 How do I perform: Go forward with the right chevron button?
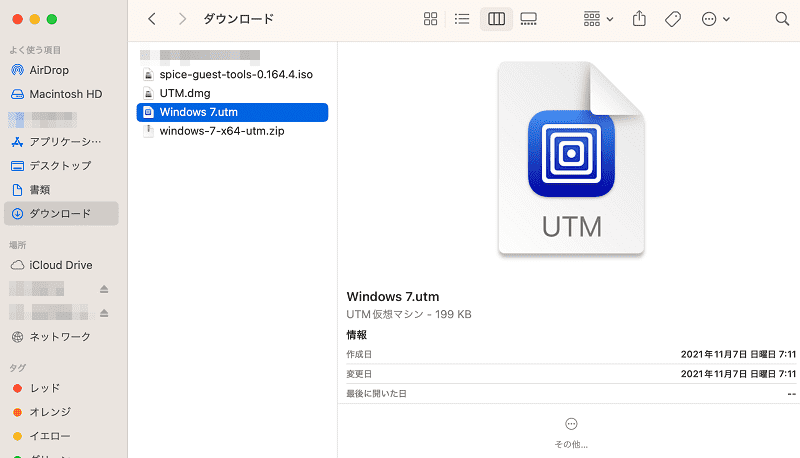[x=182, y=19]
